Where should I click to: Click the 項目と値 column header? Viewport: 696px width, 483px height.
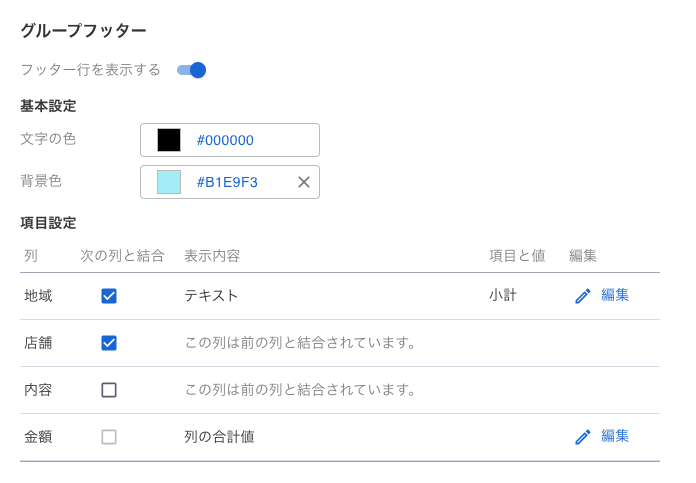517,256
